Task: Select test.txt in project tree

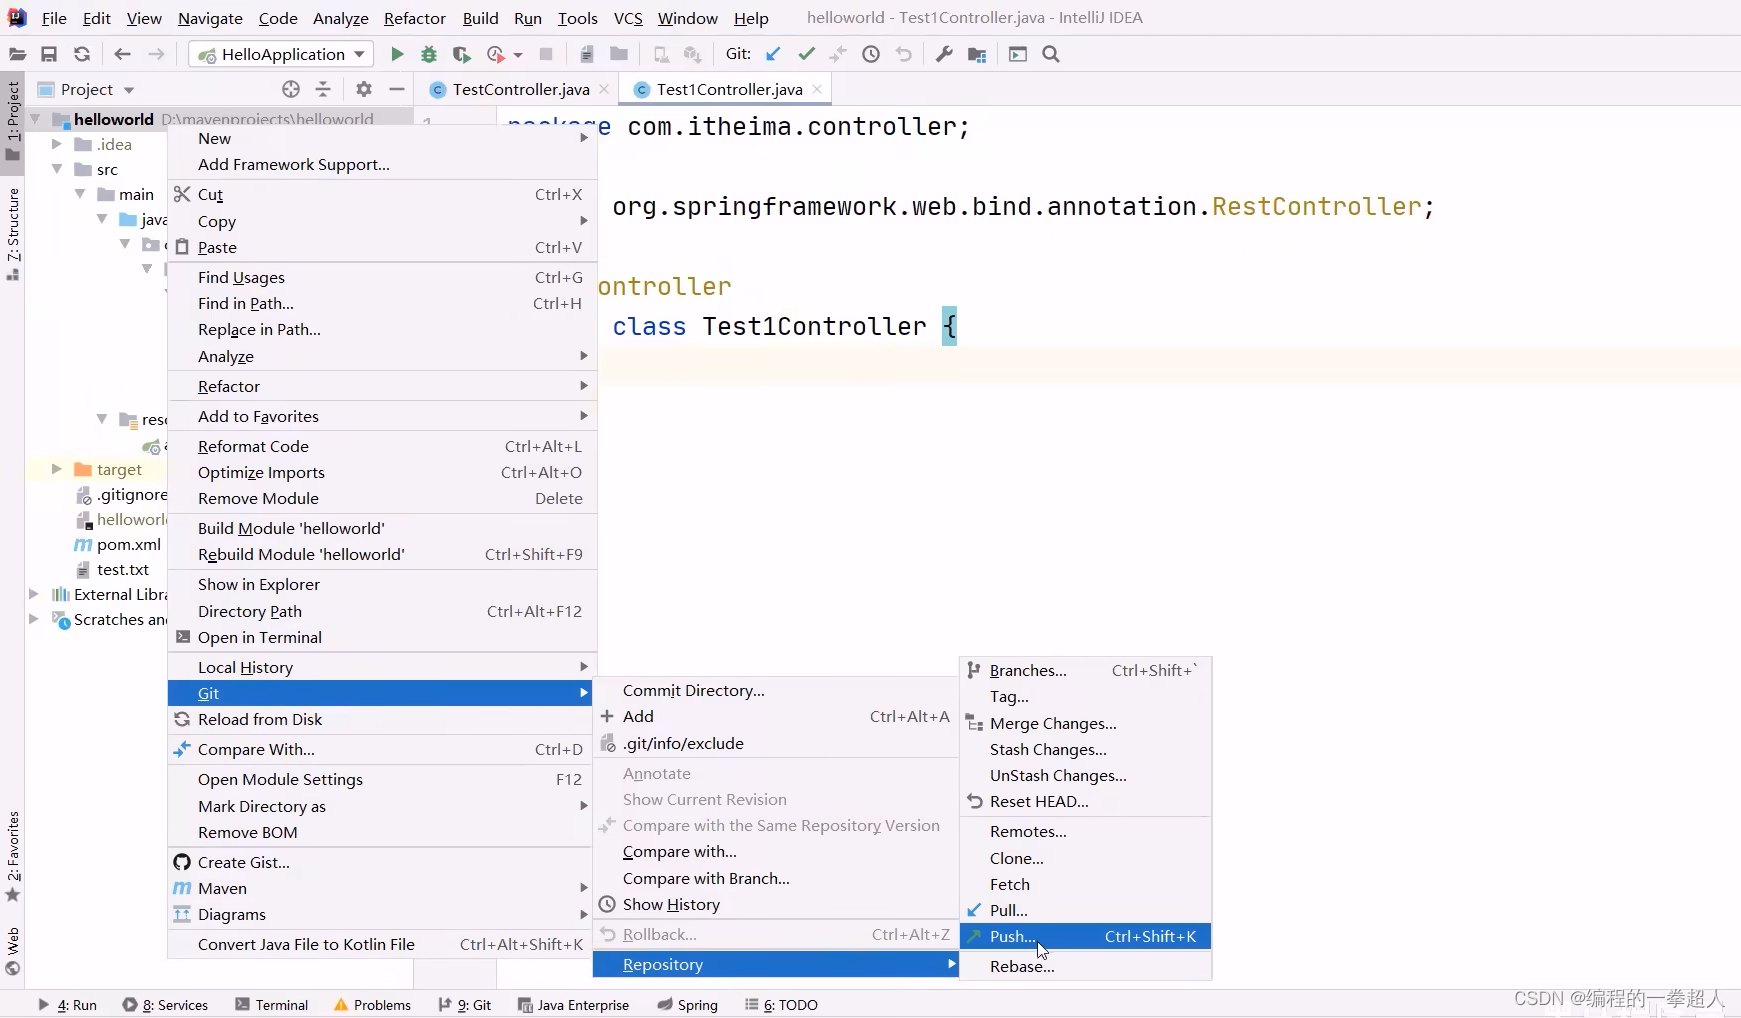Action: click(x=122, y=569)
